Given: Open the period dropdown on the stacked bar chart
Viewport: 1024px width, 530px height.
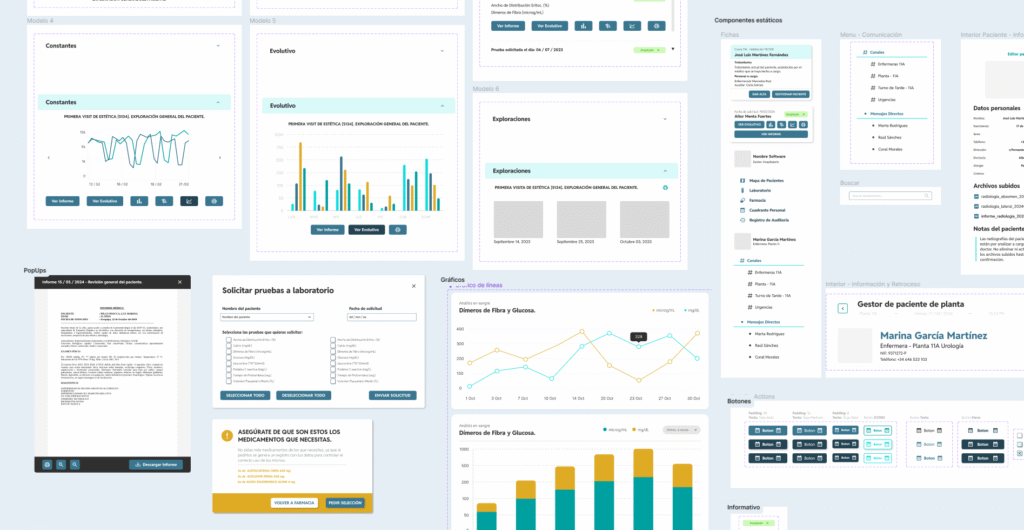Looking at the screenshot, I should point(680,429).
